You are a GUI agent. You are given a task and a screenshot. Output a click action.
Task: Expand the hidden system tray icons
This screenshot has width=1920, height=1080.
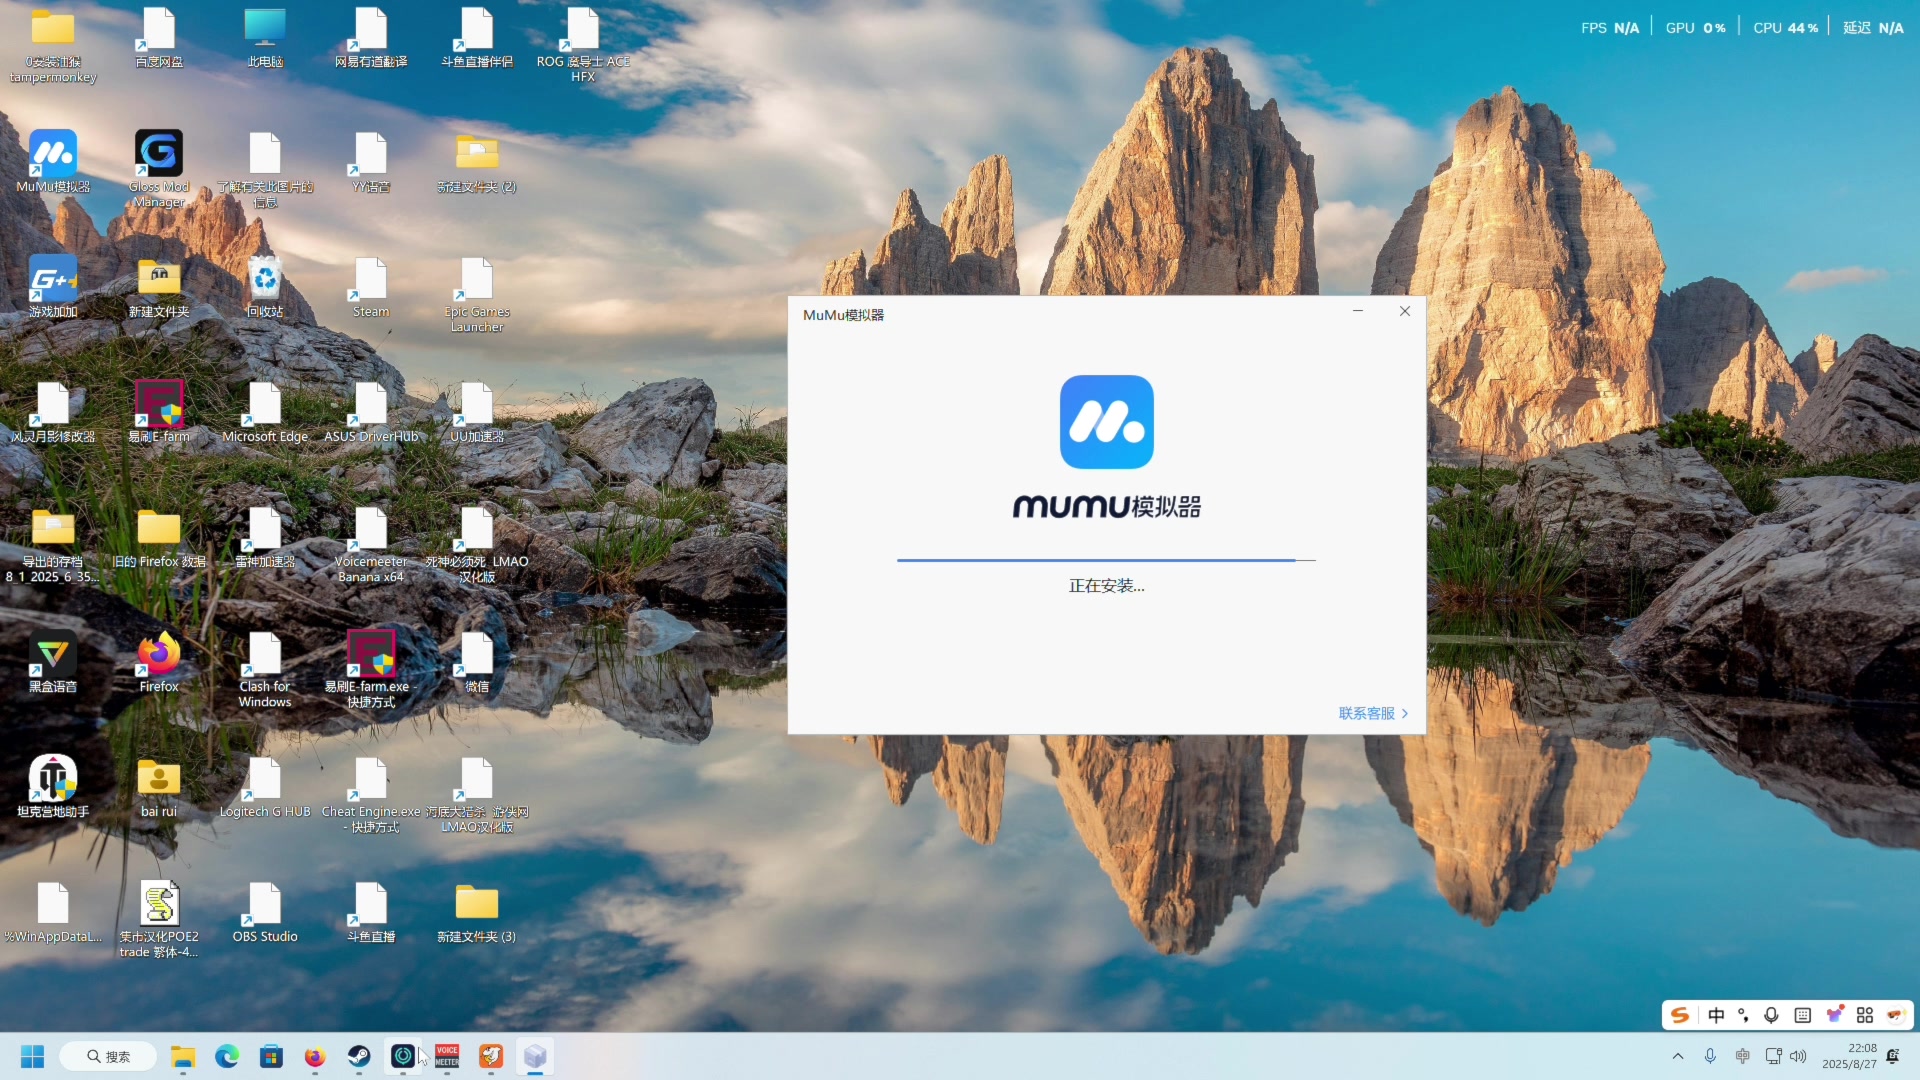point(1678,1056)
